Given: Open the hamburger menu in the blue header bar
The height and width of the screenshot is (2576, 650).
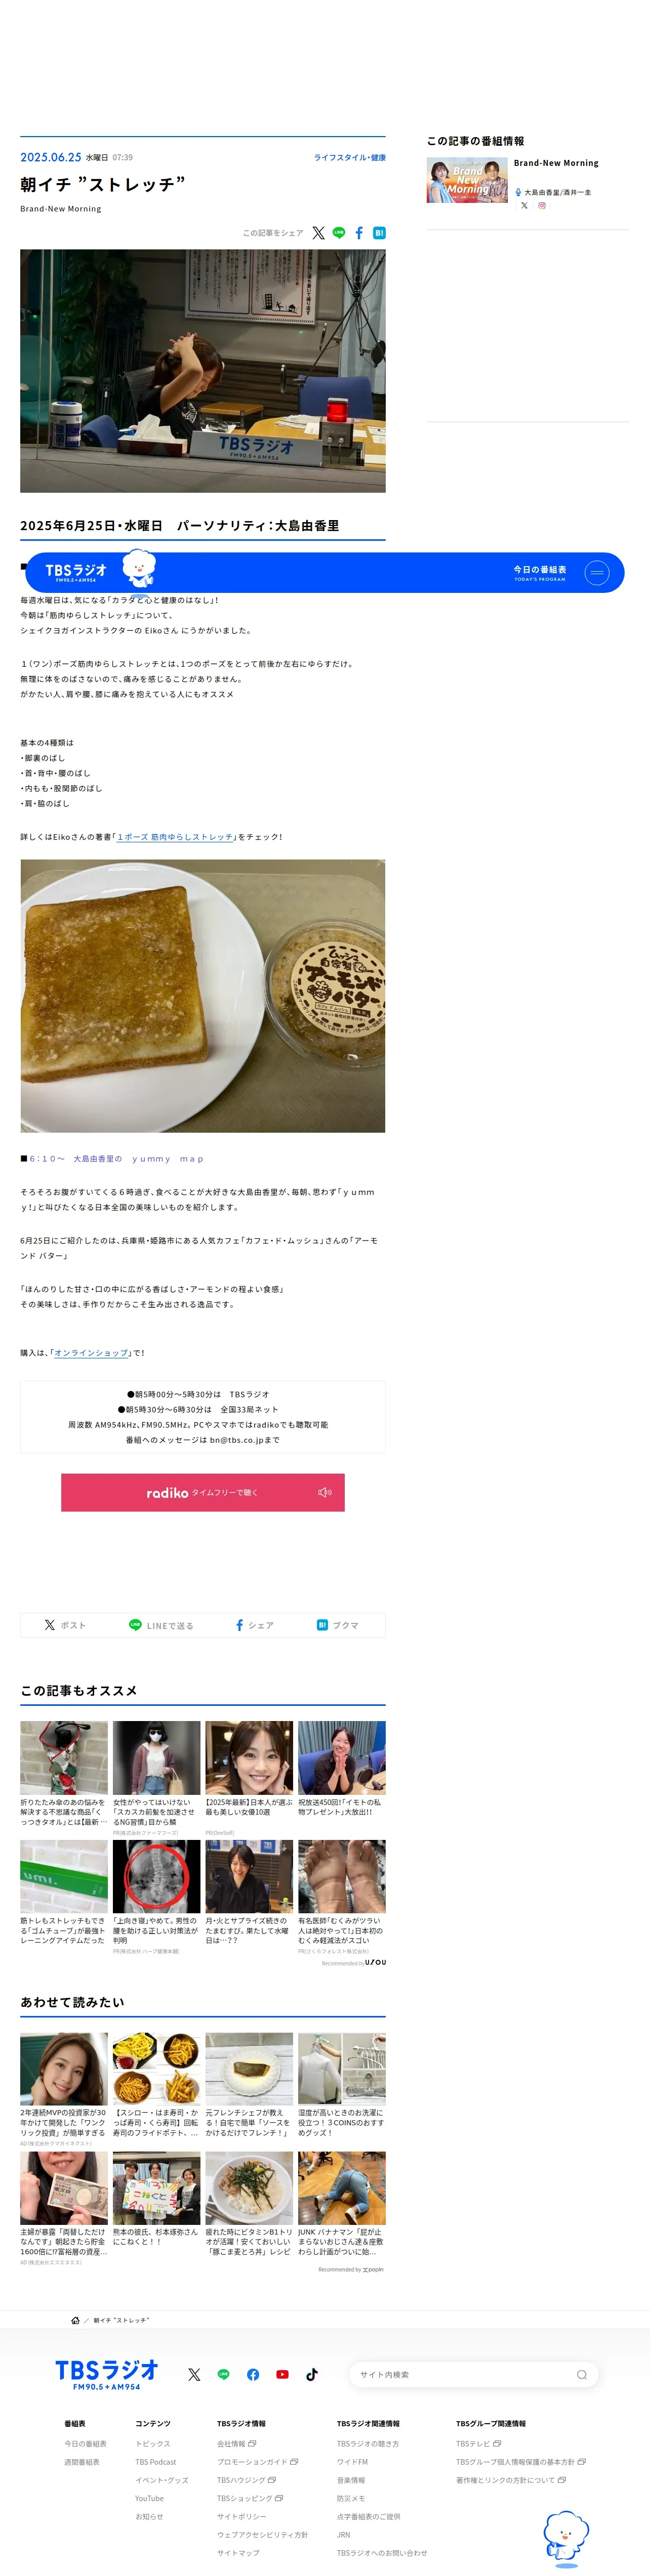Looking at the screenshot, I should [x=597, y=573].
